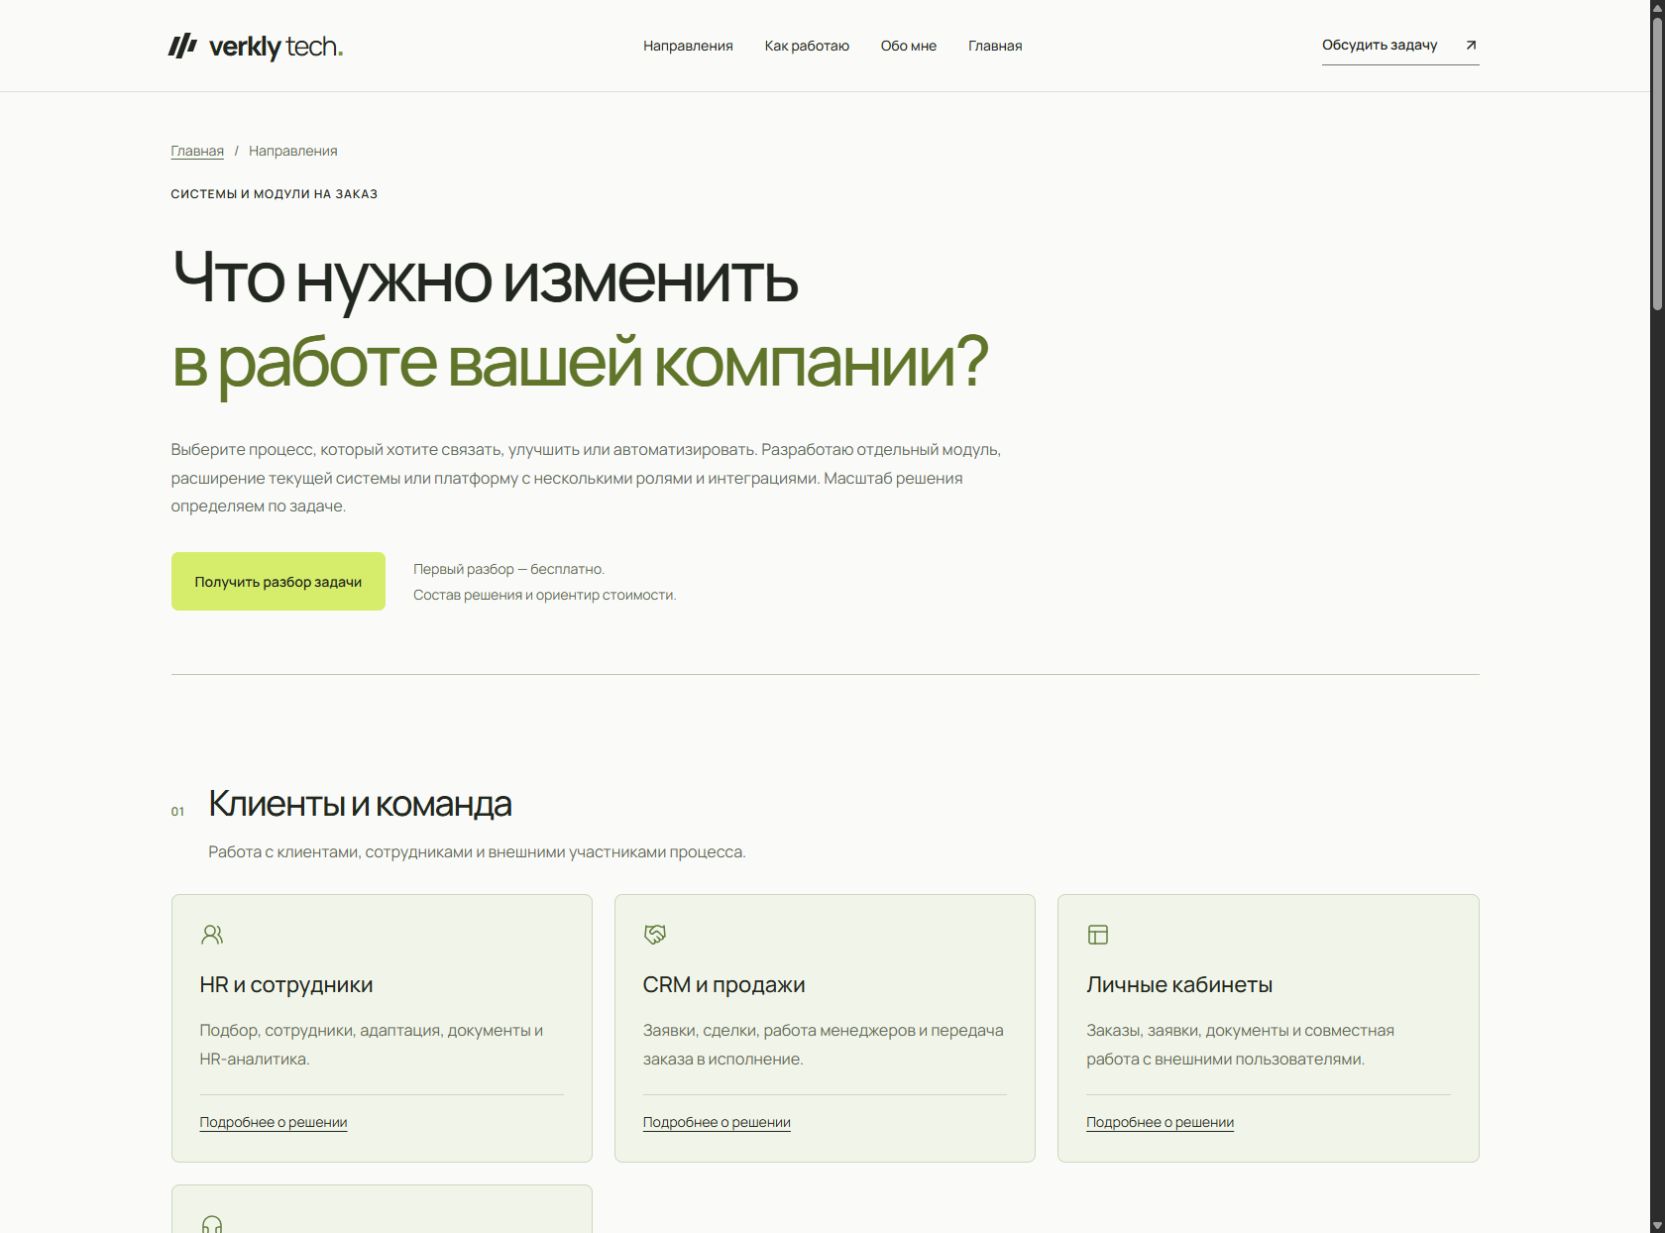This screenshot has height=1233, width=1665.
Task: Click the scrollbar down arrow
Action: 1657,1225
